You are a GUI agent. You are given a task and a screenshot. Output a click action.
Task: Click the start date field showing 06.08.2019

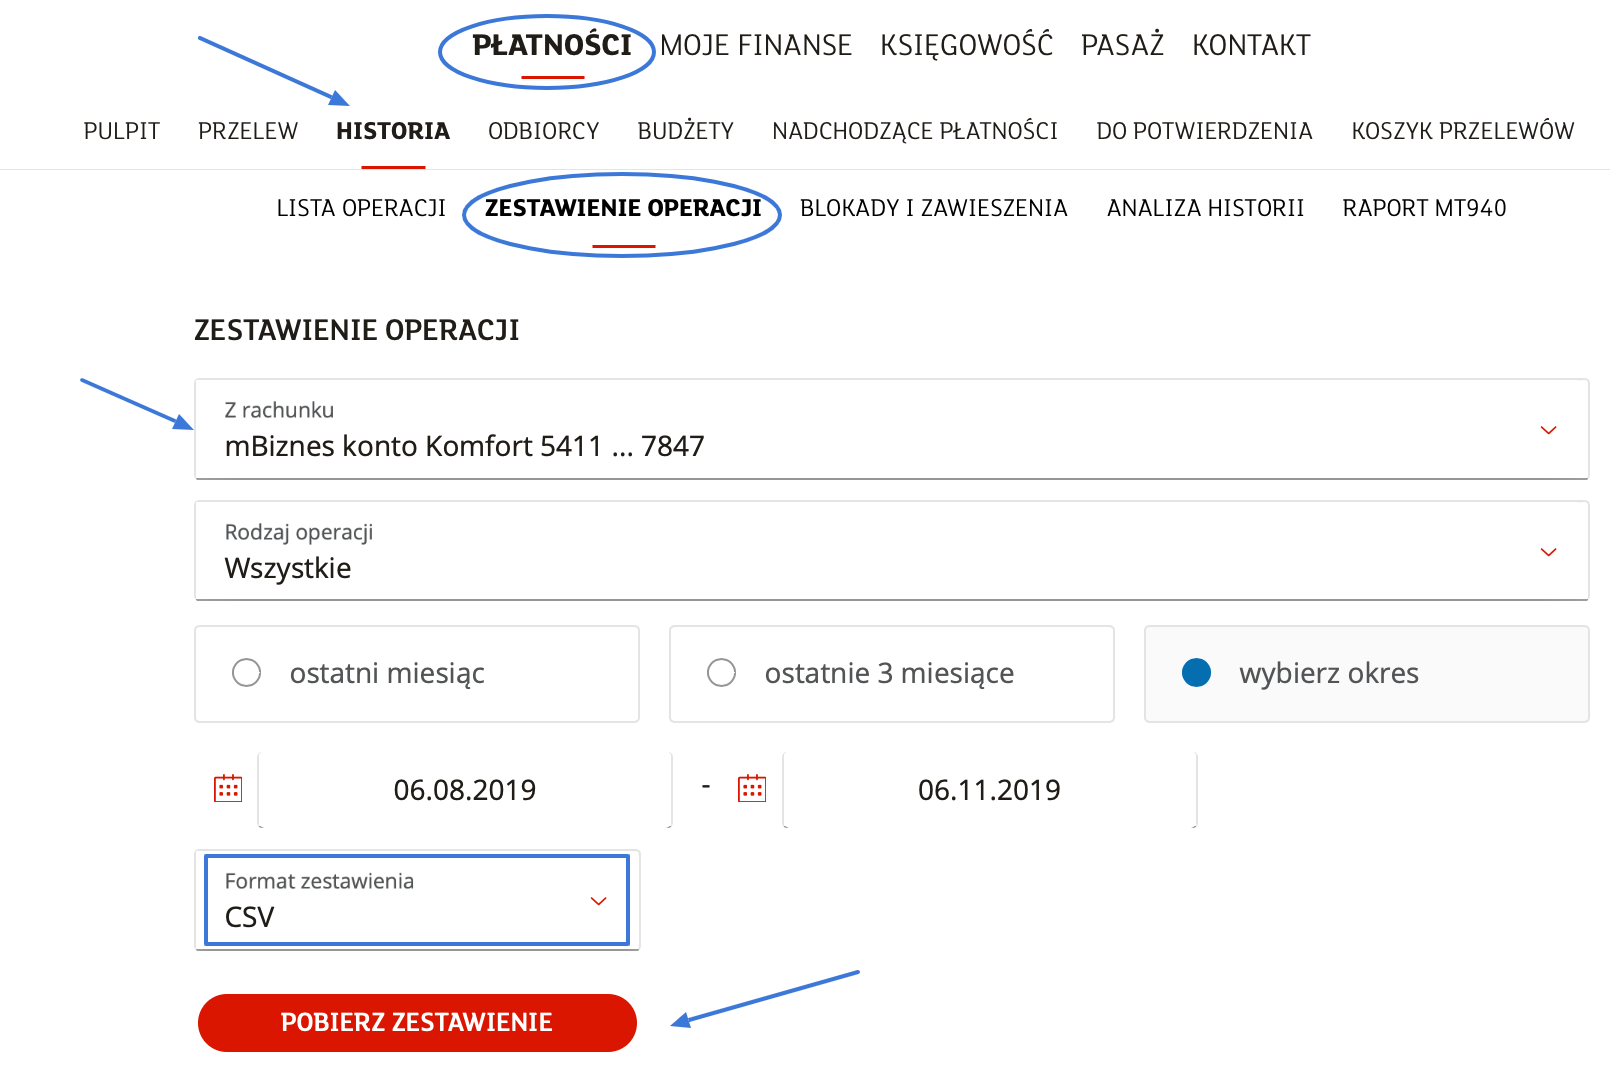(465, 789)
